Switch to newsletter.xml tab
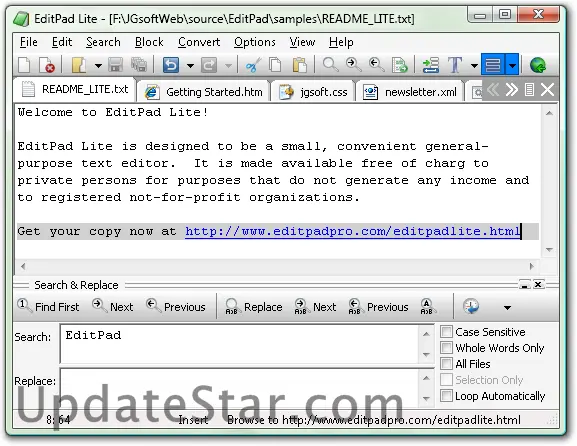Image resolution: width=577 pixels, height=446 pixels. pos(410,92)
